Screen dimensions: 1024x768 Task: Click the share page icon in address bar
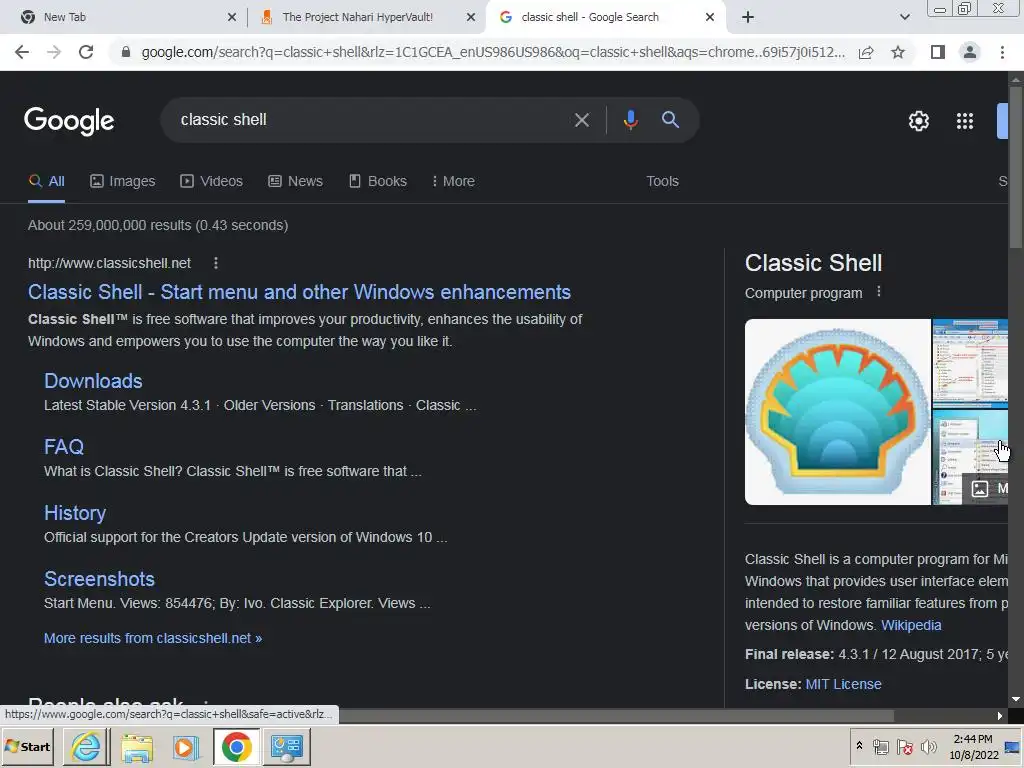[866, 52]
